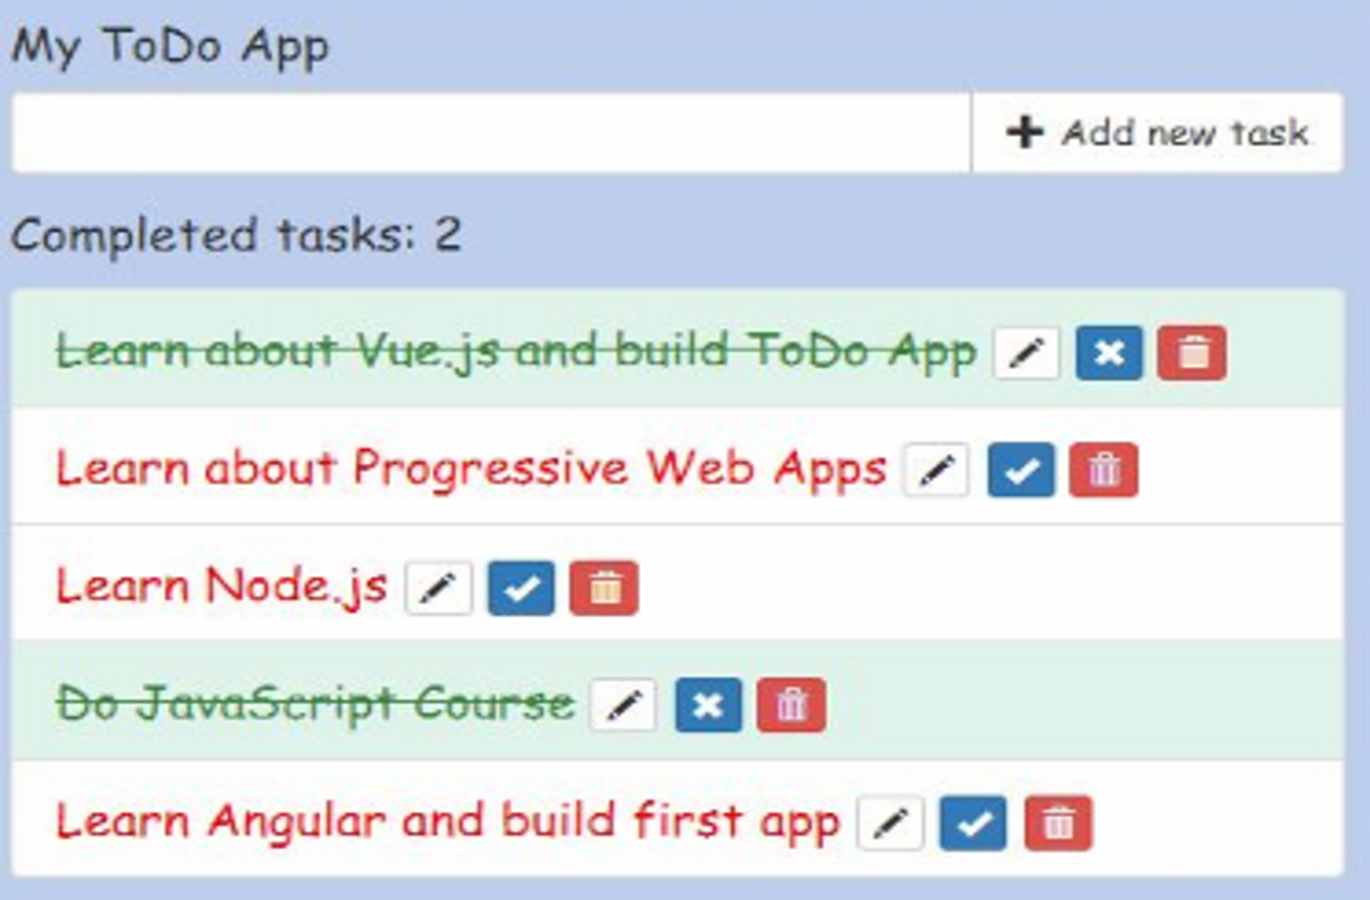The height and width of the screenshot is (900, 1370).
Task: Check off the Learn Node.js task
Action: (521, 588)
